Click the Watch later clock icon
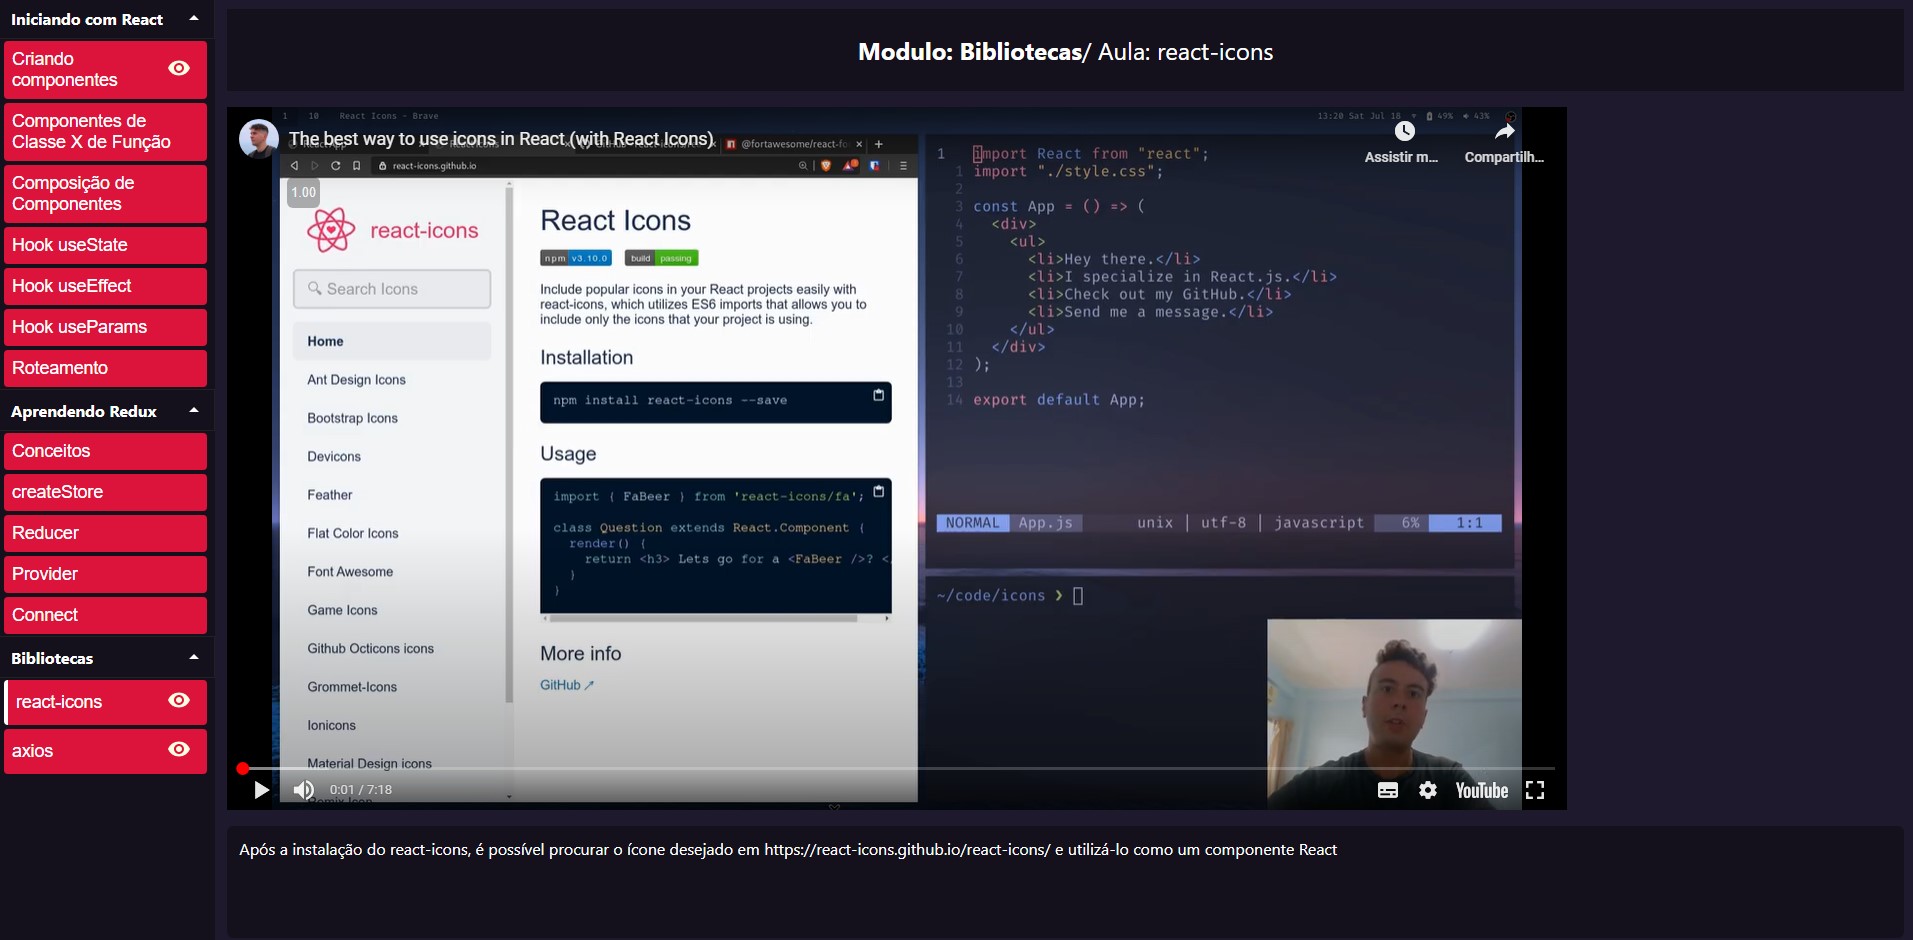This screenshot has height=940, width=1913. pyautogui.click(x=1405, y=131)
